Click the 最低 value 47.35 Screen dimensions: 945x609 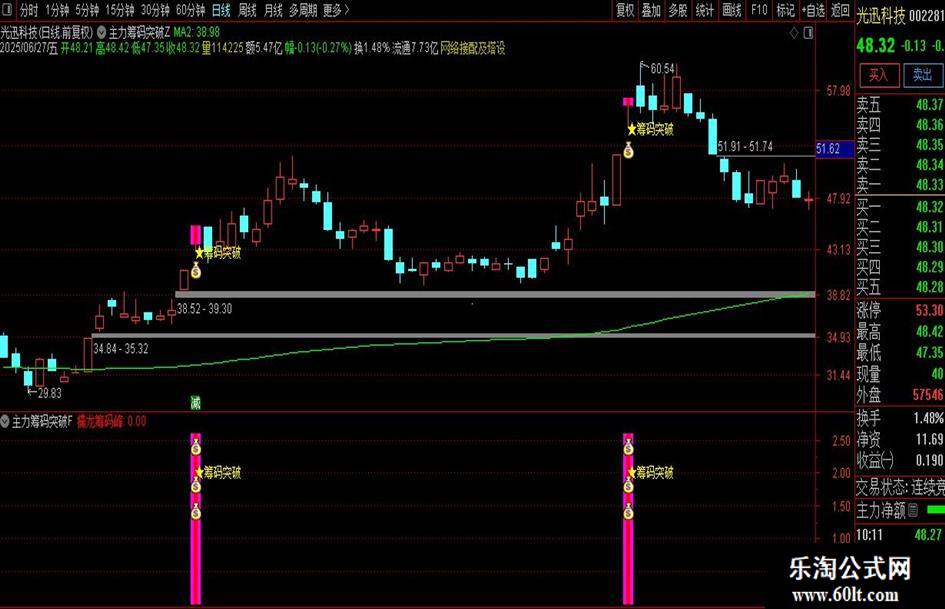(x=929, y=353)
